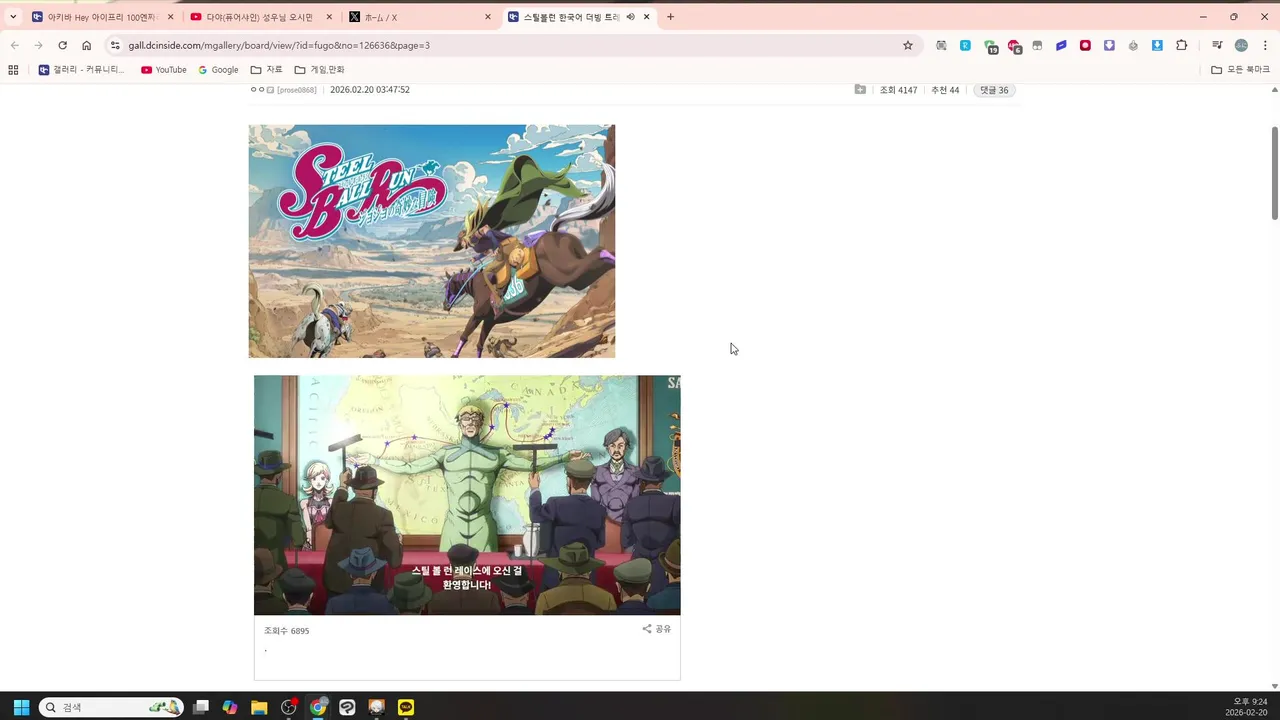Open the Chrome profile avatar
Image resolution: width=1280 pixels, height=720 pixels.
1241,45
